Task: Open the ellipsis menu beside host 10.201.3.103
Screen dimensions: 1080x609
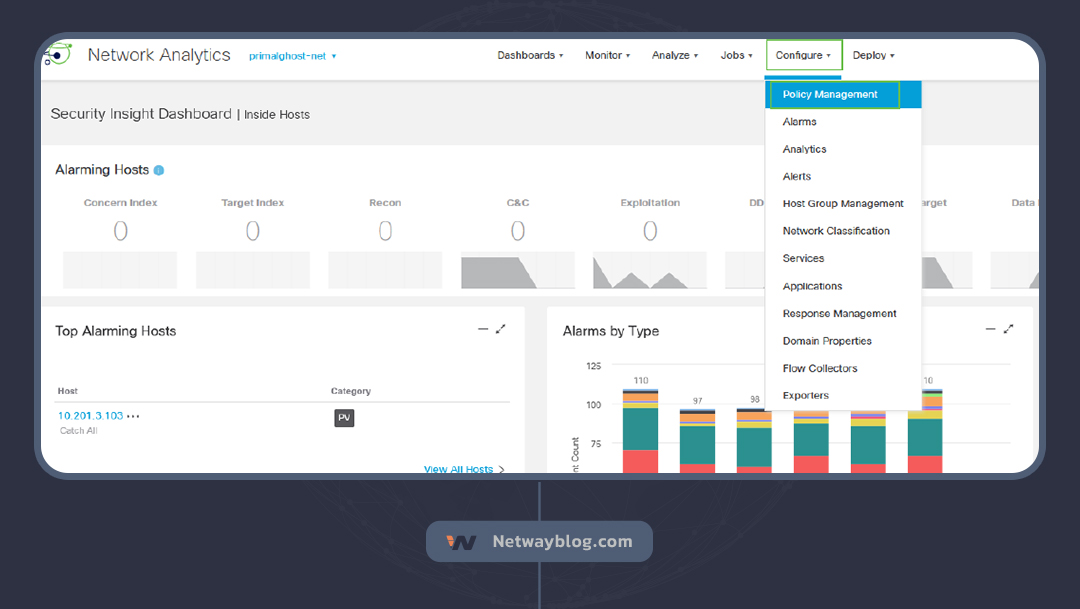Action: pyautogui.click(x=133, y=416)
